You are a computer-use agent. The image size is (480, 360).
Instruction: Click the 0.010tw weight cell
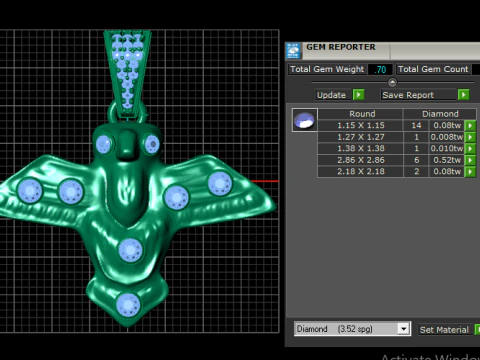[447, 149]
